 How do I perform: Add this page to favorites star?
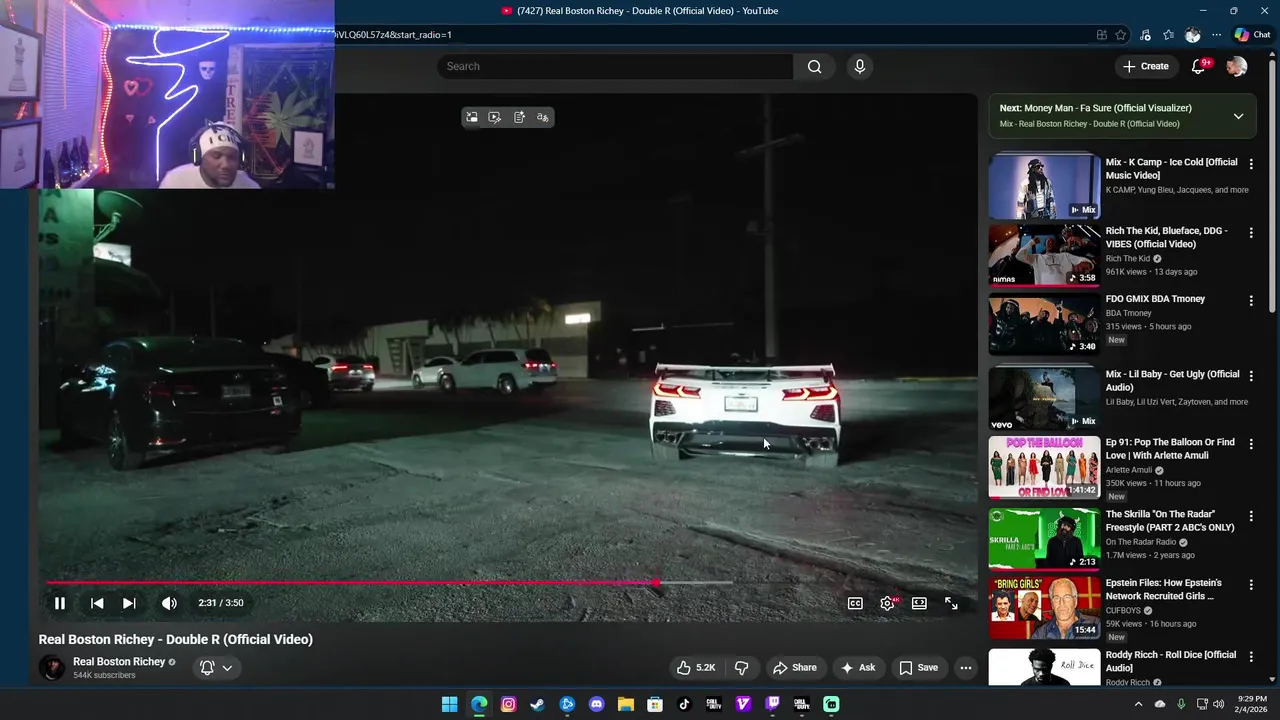pyautogui.click(x=1121, y=35)
